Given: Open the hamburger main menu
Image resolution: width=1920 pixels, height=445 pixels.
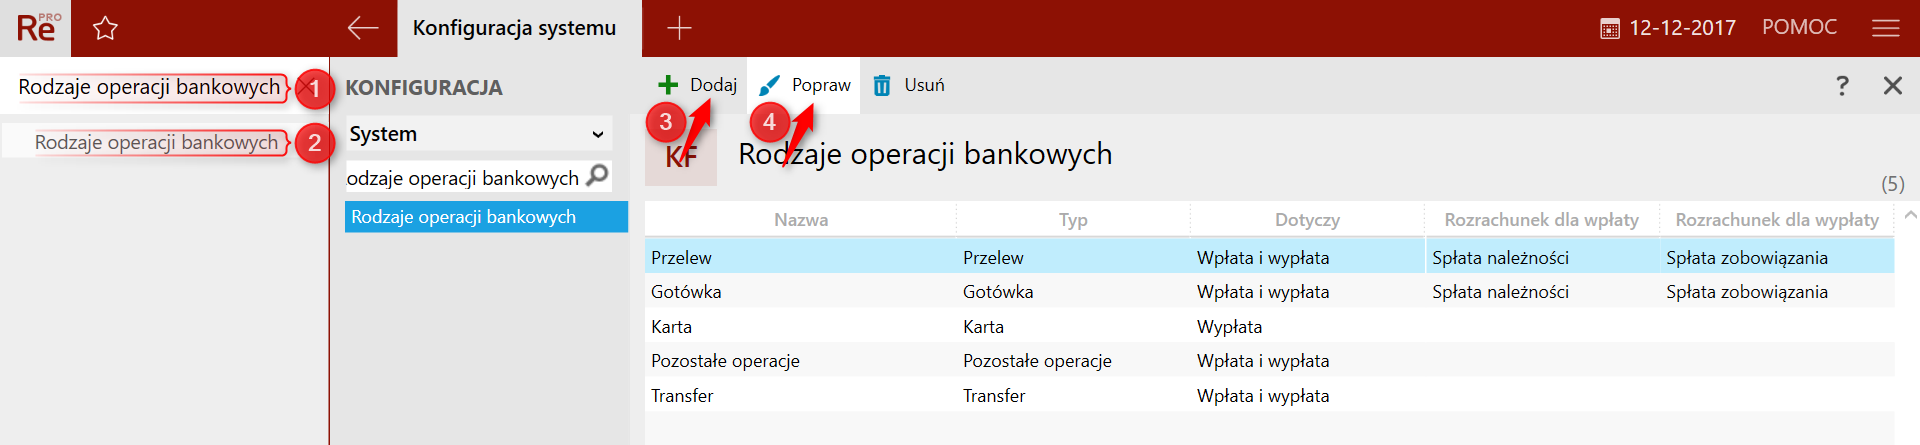Looking at the screenshot, I should click(x=1886, y=28).
